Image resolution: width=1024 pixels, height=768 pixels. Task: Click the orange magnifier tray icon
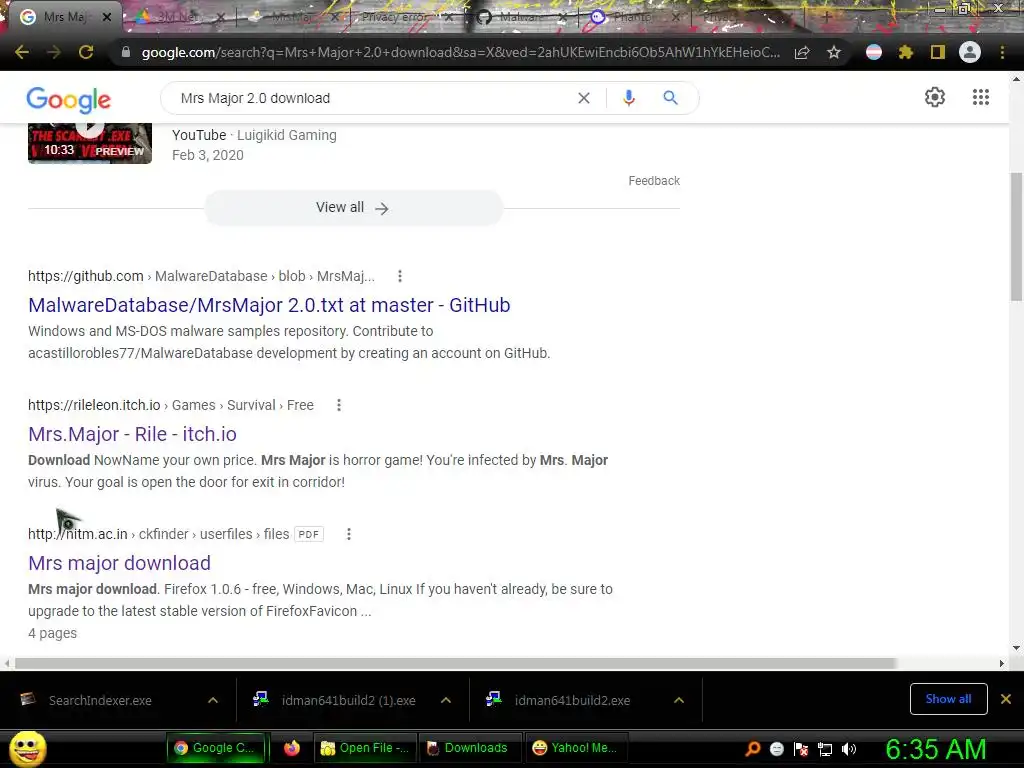click(x=753, y=749)
